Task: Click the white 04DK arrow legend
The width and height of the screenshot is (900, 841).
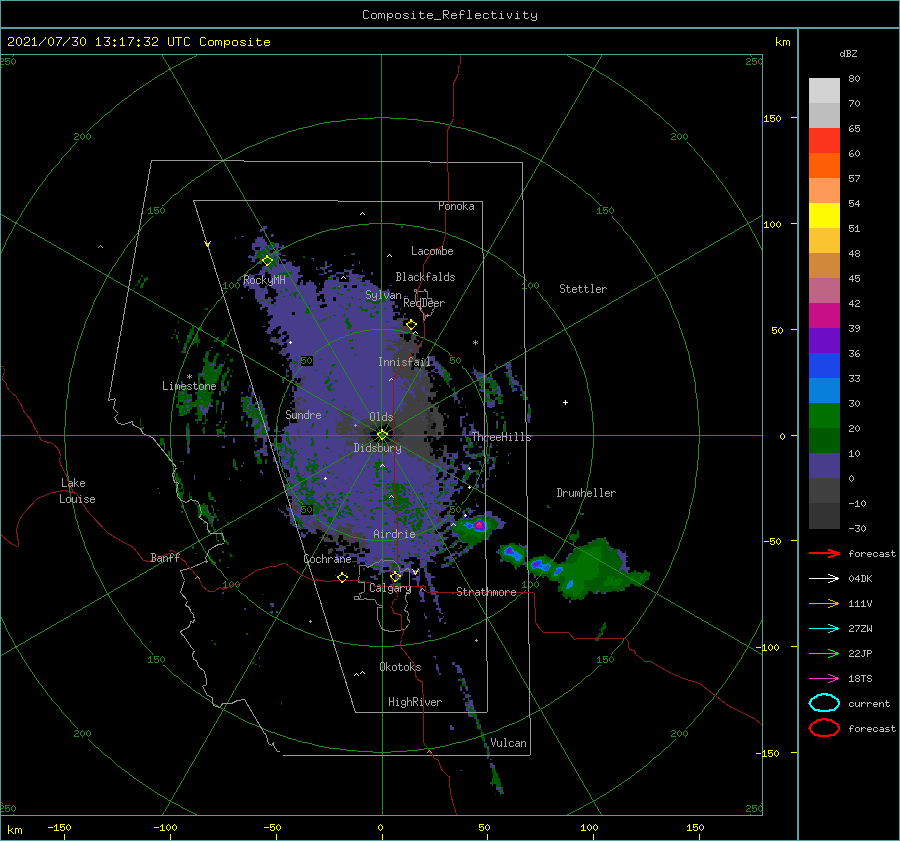Action: coord(824,579)
